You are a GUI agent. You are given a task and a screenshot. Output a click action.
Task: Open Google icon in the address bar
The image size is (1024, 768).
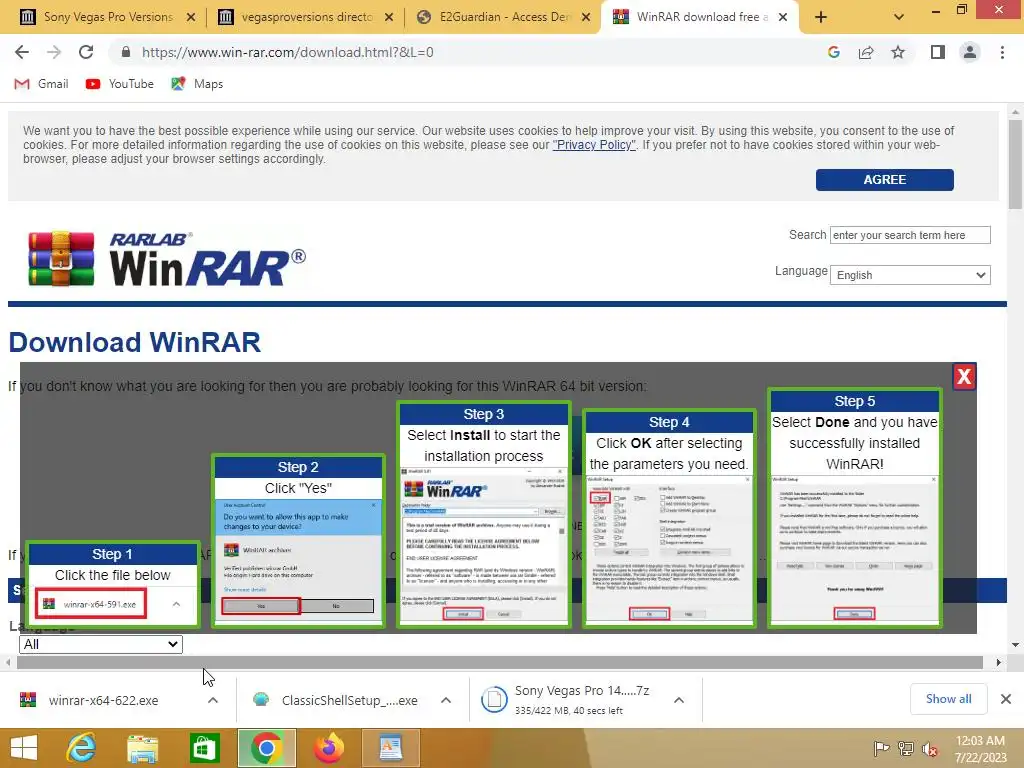coord(833,52)
